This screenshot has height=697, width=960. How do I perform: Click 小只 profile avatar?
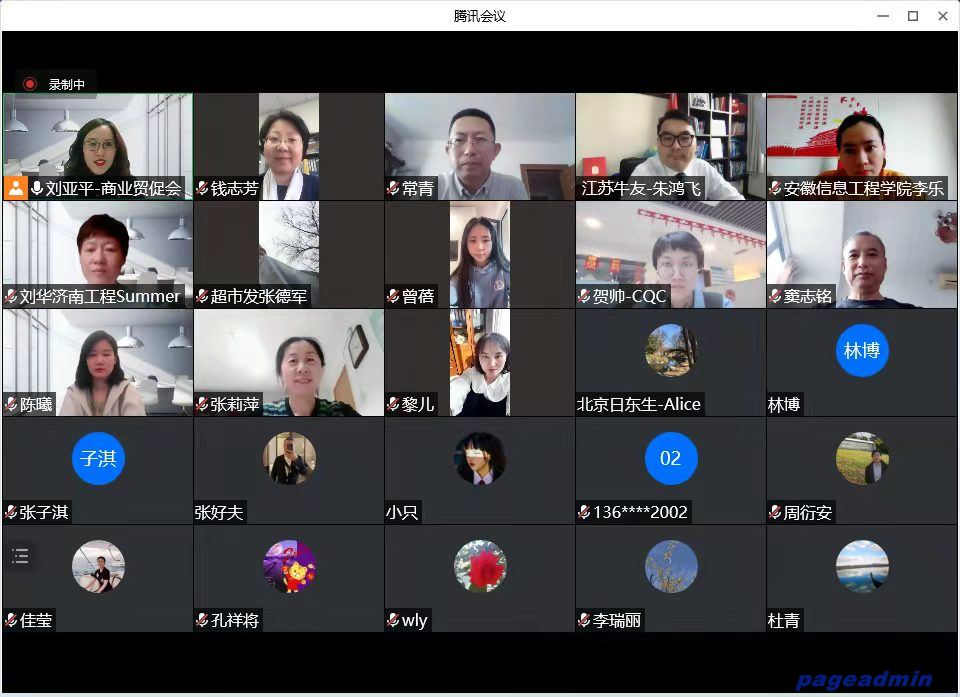(x=480, y=458)
